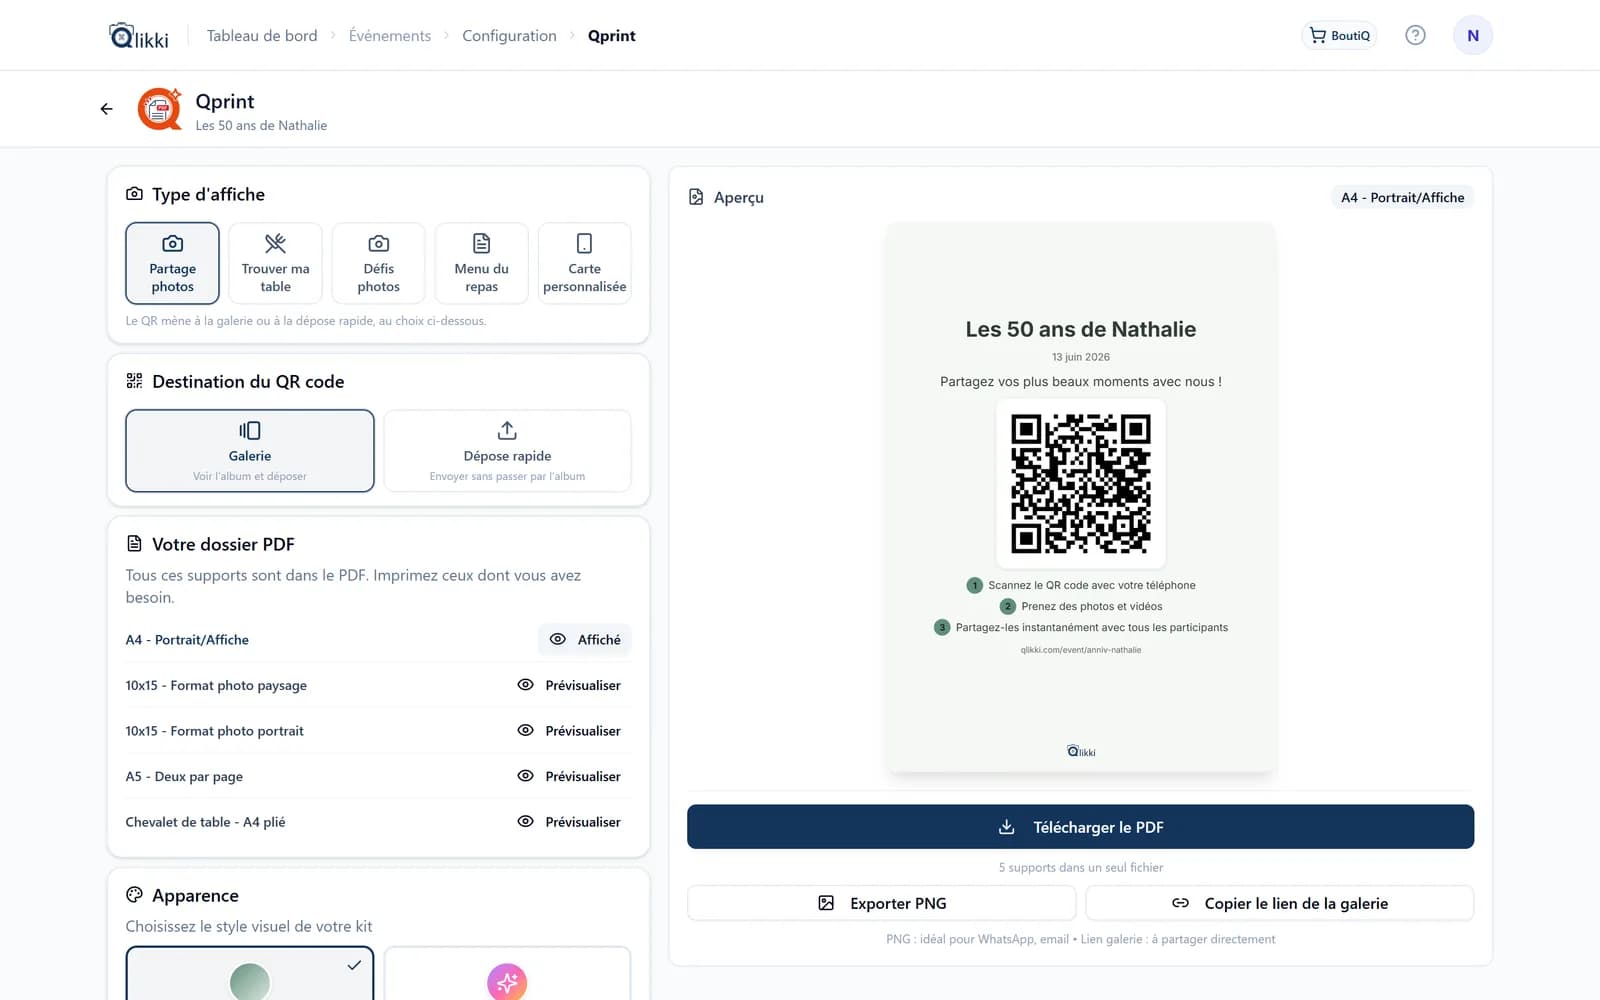This screenshot has width=1600, height=1000.
Task: Preview Chevalet de table A4 plié
Action: coord(569,822)
